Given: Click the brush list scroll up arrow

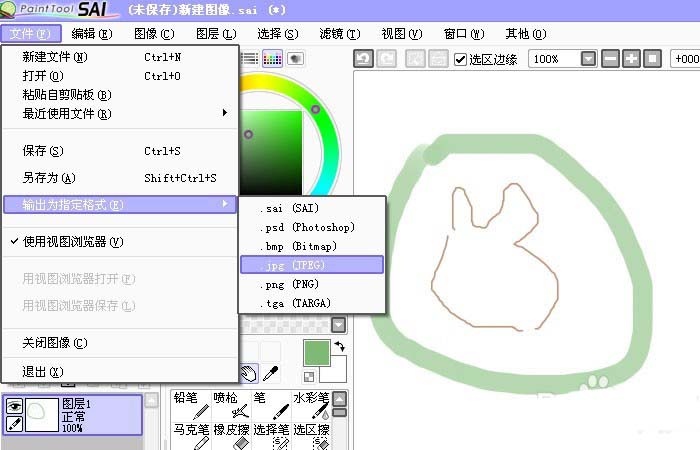Looking at the screenshot, I should click(x=340, y=399).
